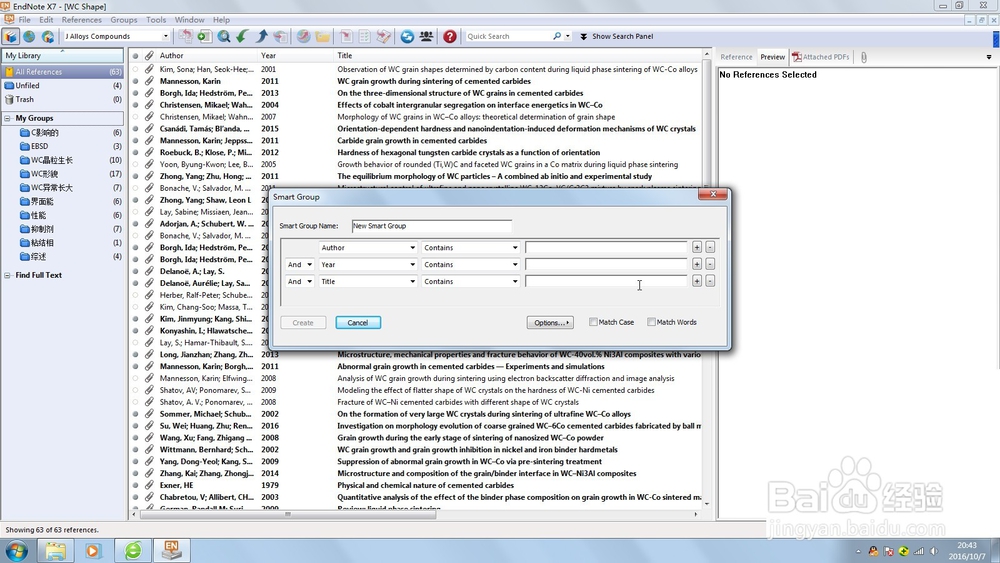Open Online Search via the magnifier globe icon
Viewport: 1000px width, 563px height.
click(224, 36)
